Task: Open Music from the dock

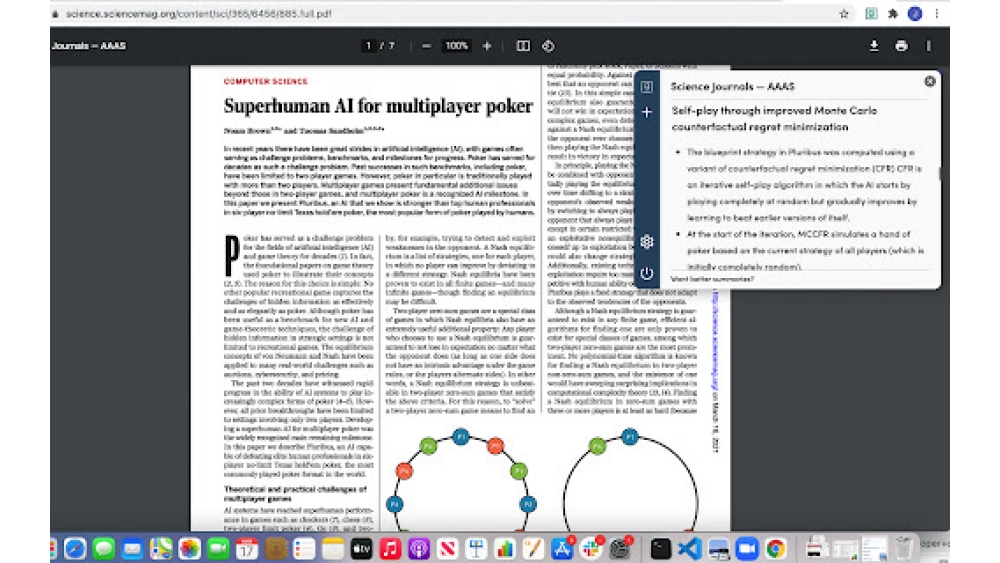Action: [390, 548]
